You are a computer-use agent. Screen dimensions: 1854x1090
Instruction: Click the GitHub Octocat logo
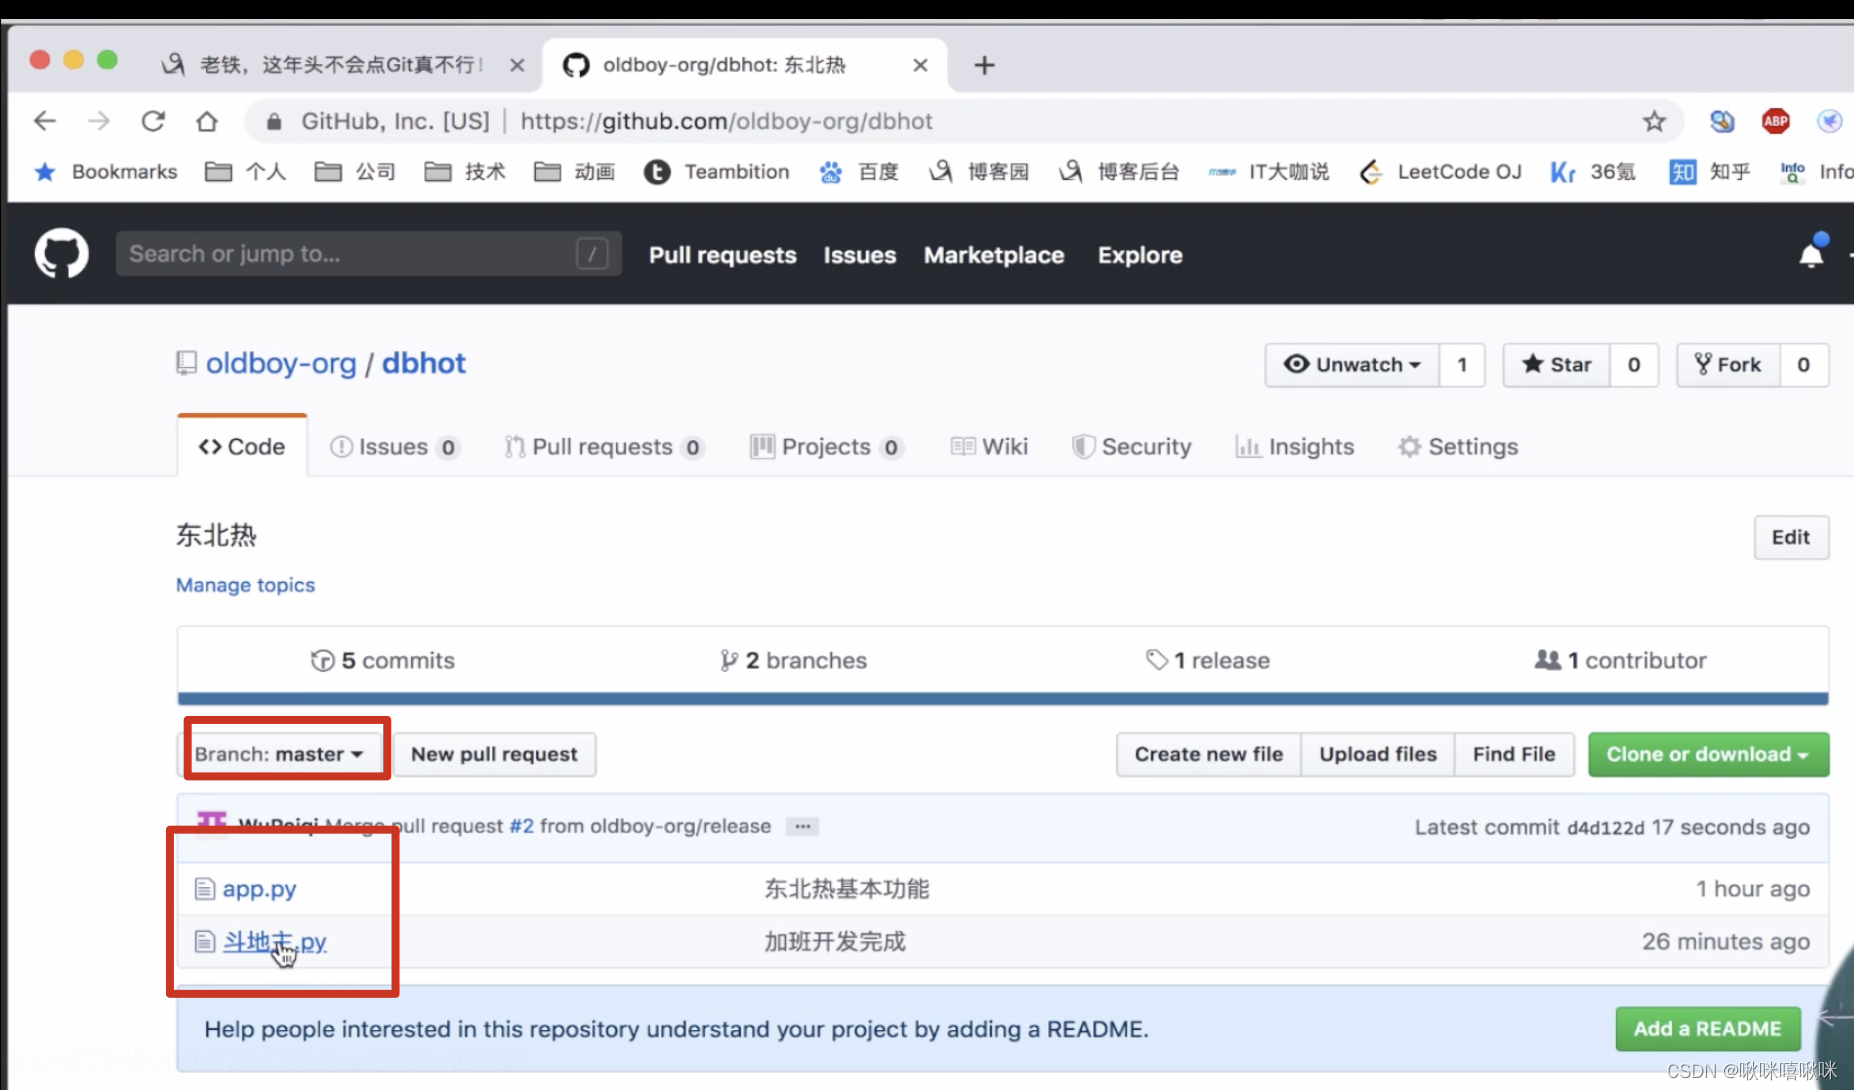click(x=62, y=254)
